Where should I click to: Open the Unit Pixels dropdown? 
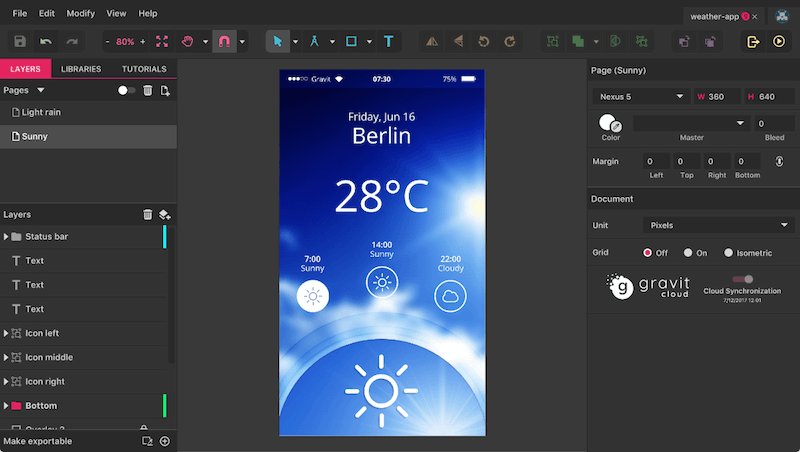tap(719, 225)
